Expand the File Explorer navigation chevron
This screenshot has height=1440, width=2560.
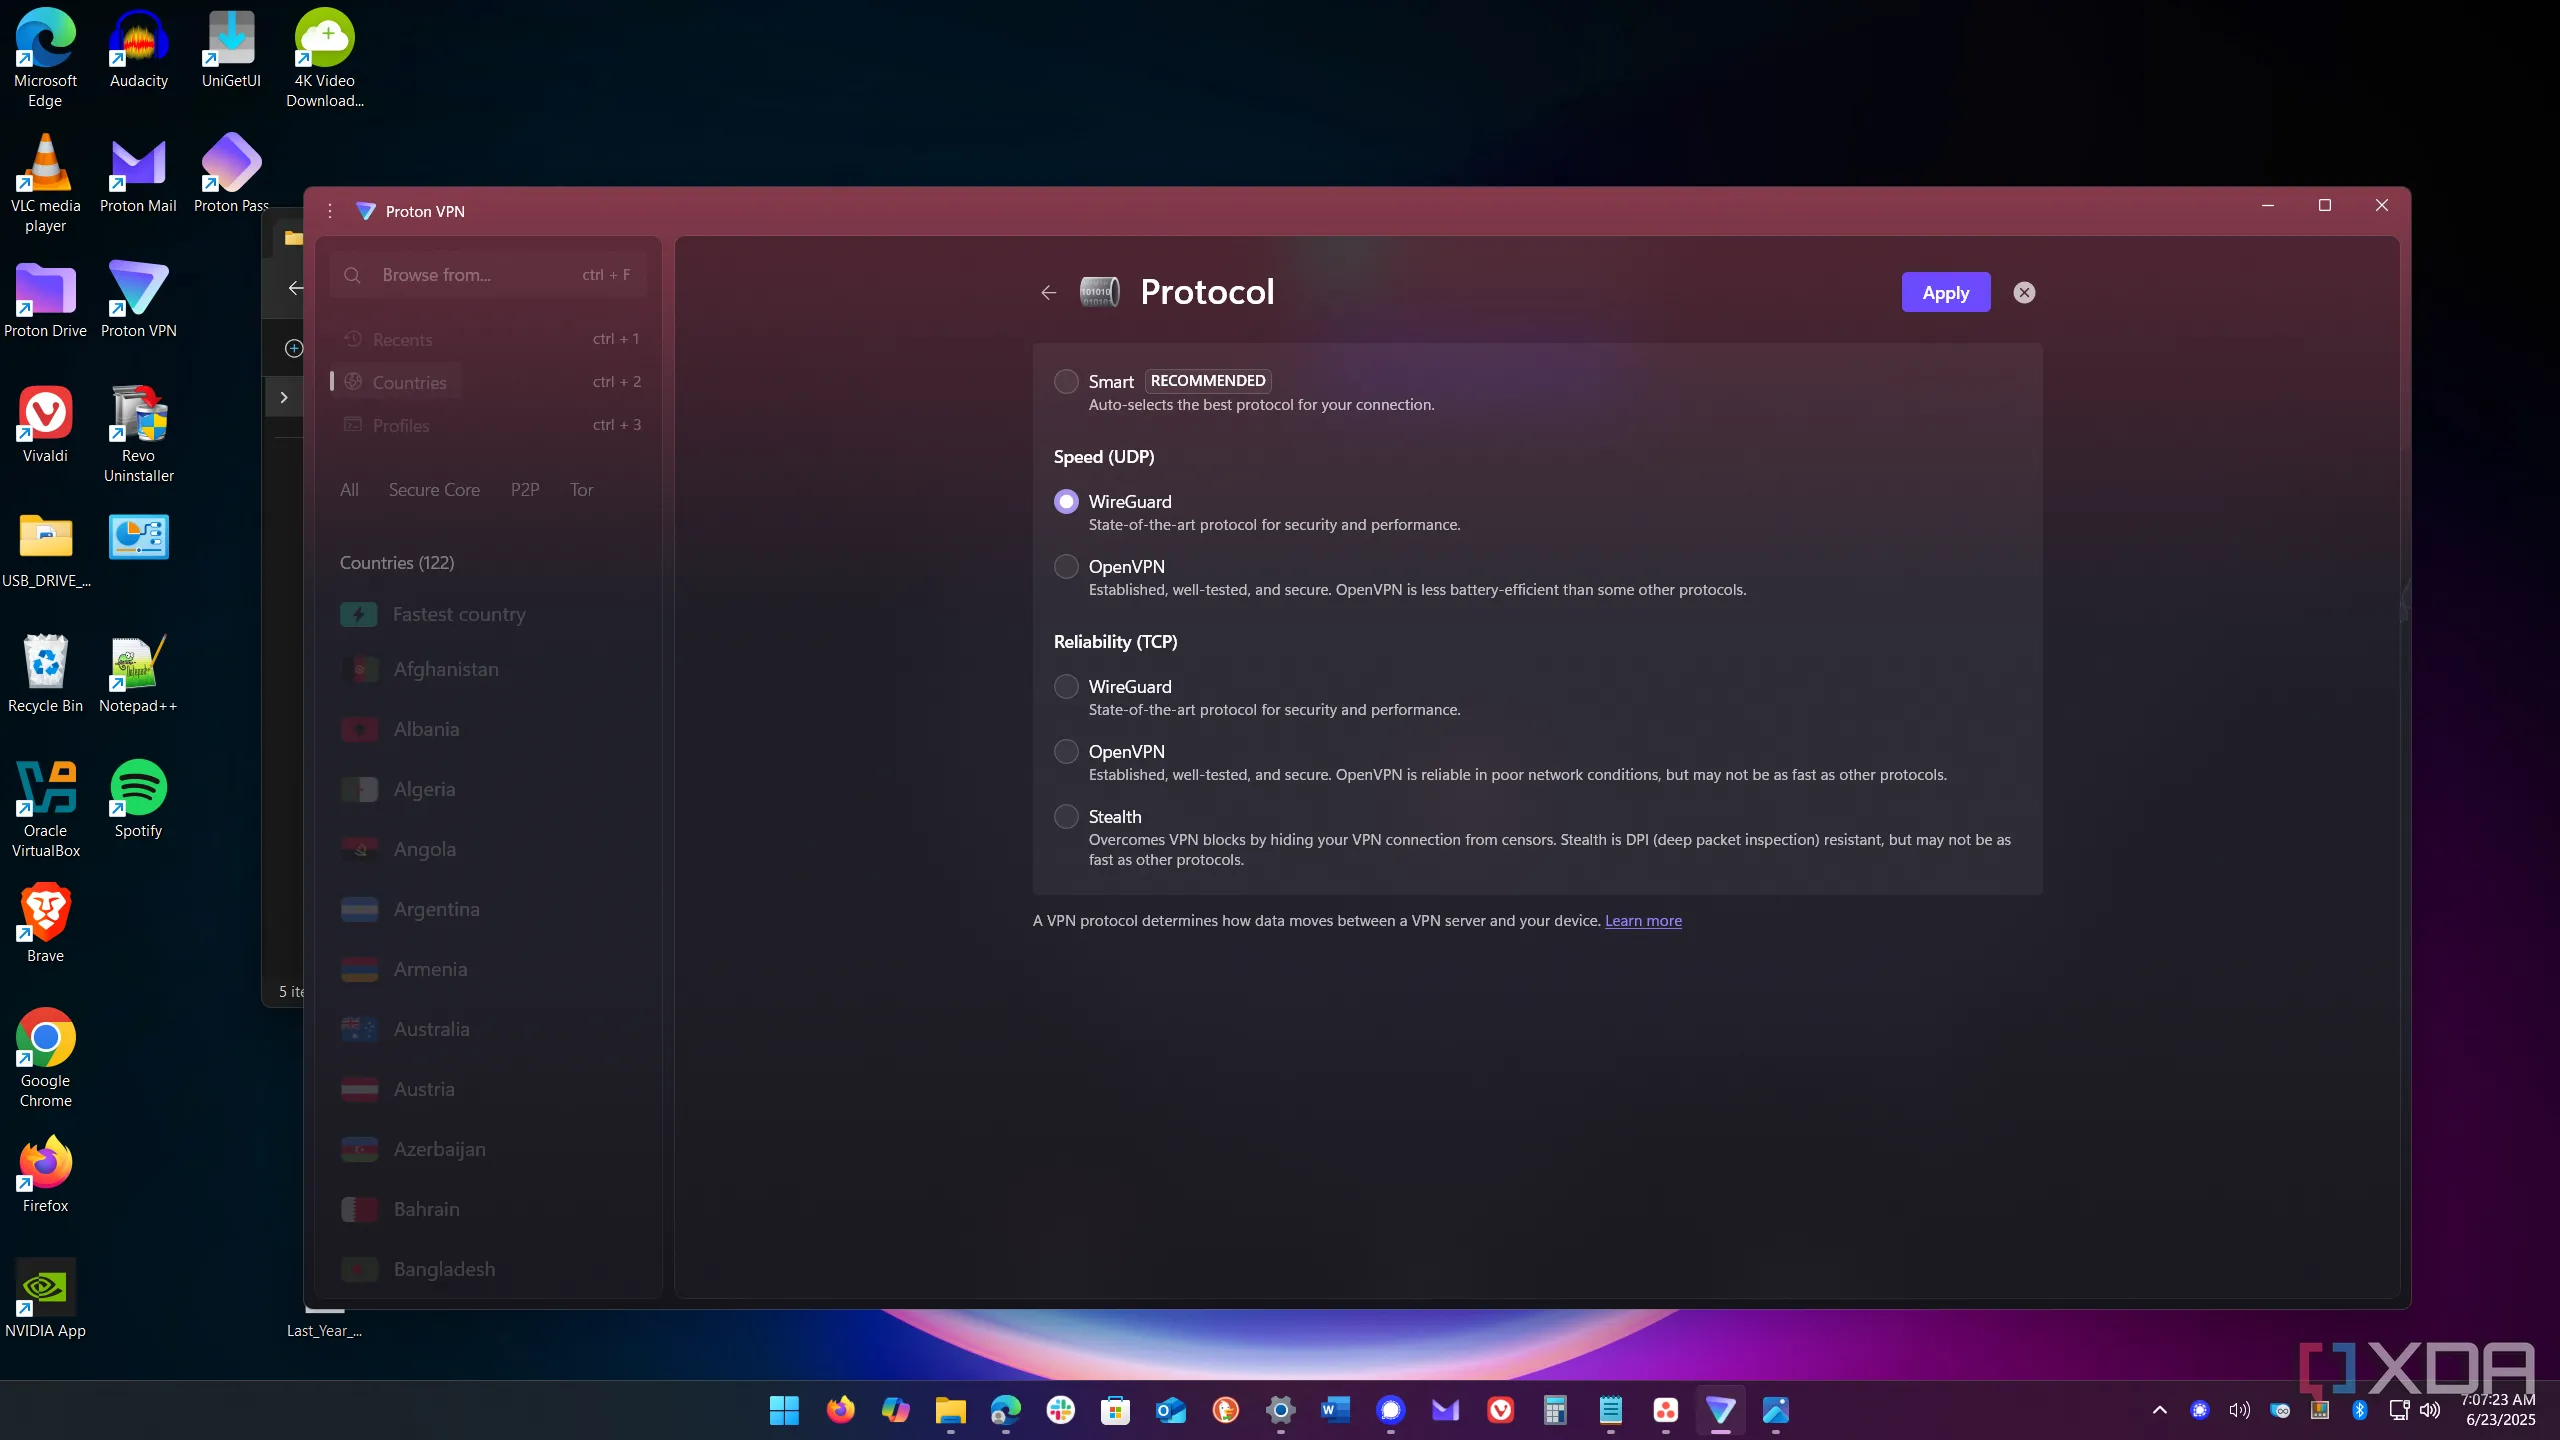click(284, 397)
